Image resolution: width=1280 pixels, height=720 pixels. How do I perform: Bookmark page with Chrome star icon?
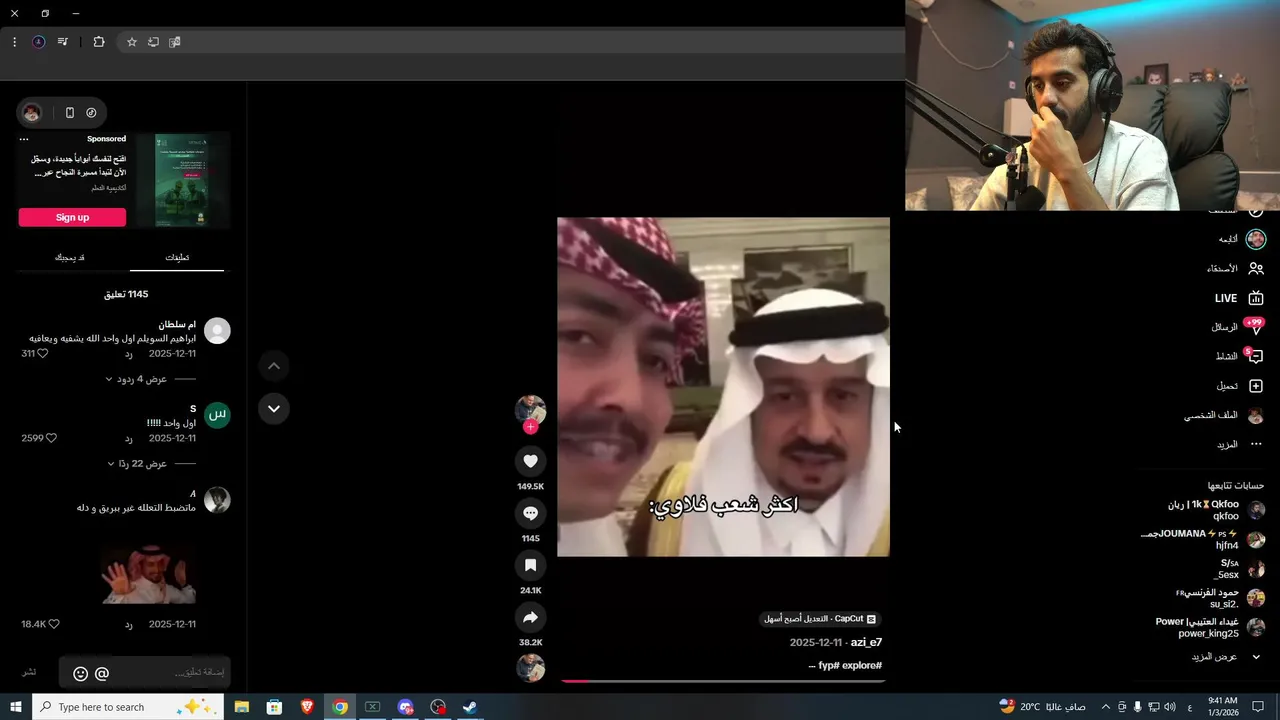coord(131,42)
